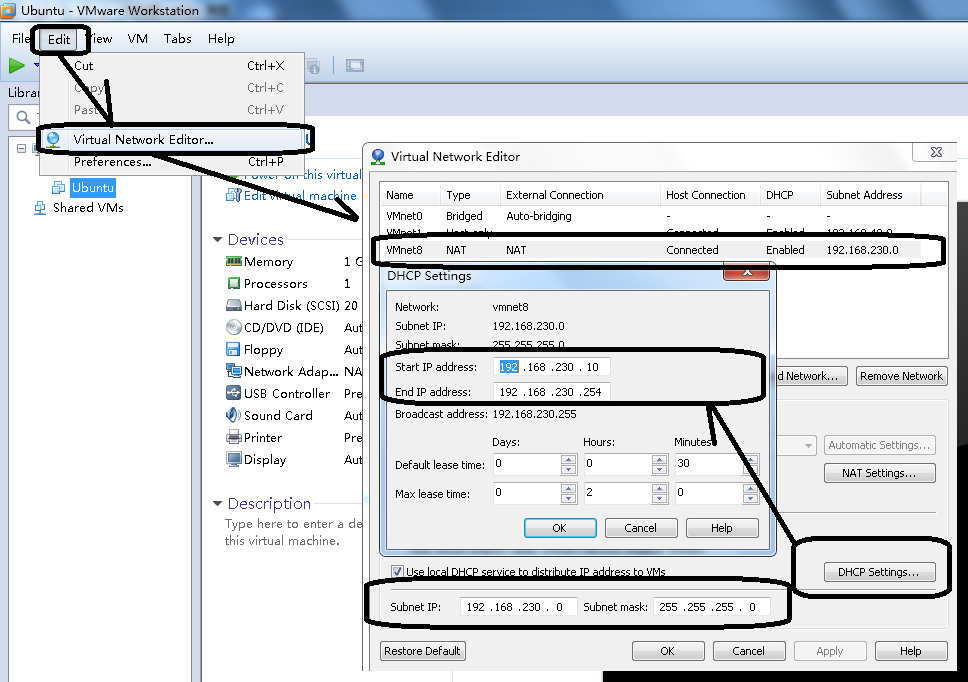Click the green Power On play icon
This screenshot has height=682, width=968.
[x=16, y=66]
